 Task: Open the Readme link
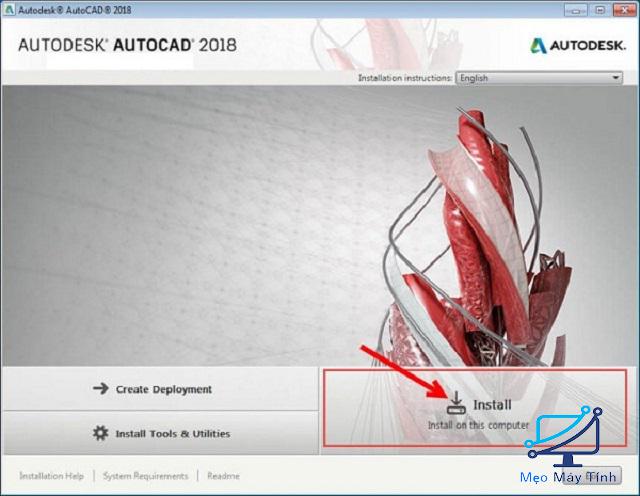pyautogui.click(x=223, y=476)
